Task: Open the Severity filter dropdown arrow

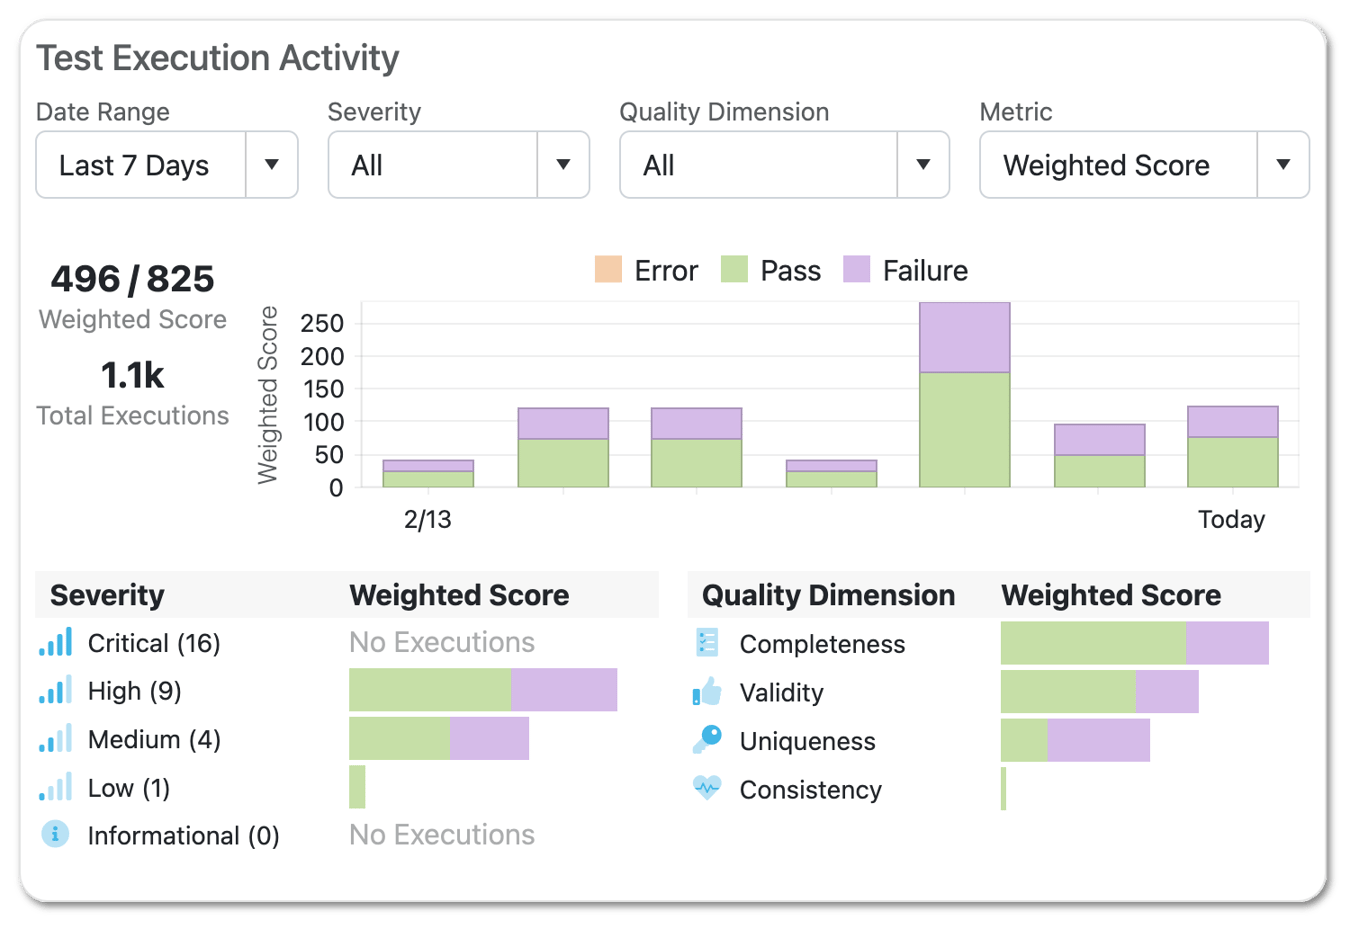Action: 563,165
